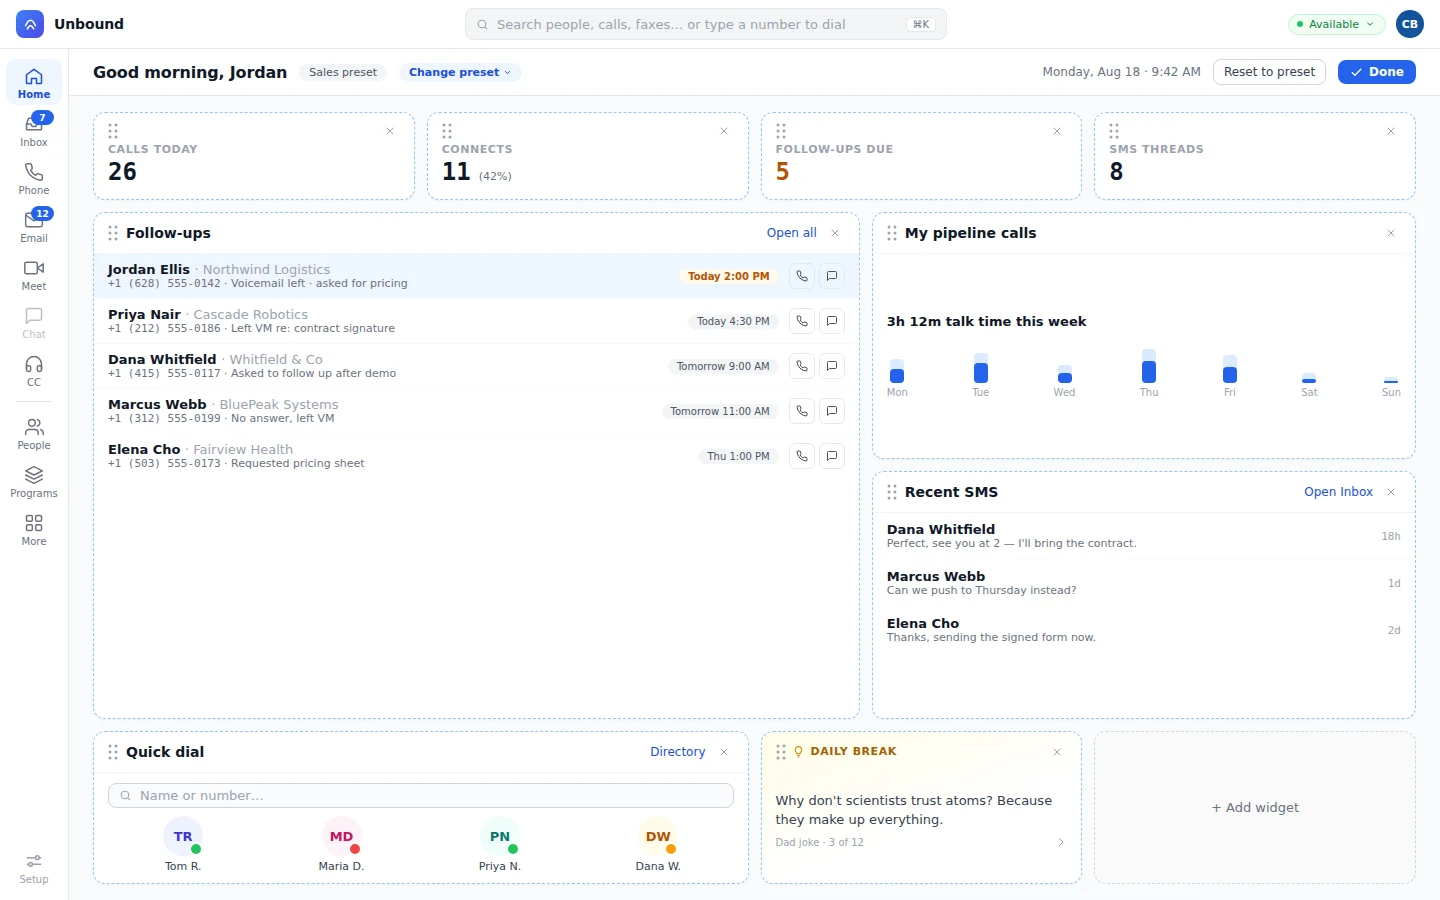Open the Setup sliders icon

pyautogui.click(x=34, y=868)
